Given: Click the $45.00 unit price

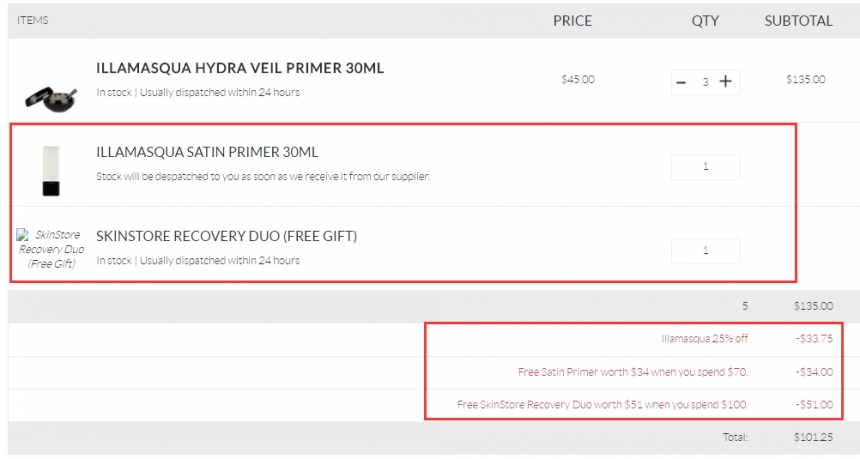Looking at the screenshot, I should tap(578, 79).
